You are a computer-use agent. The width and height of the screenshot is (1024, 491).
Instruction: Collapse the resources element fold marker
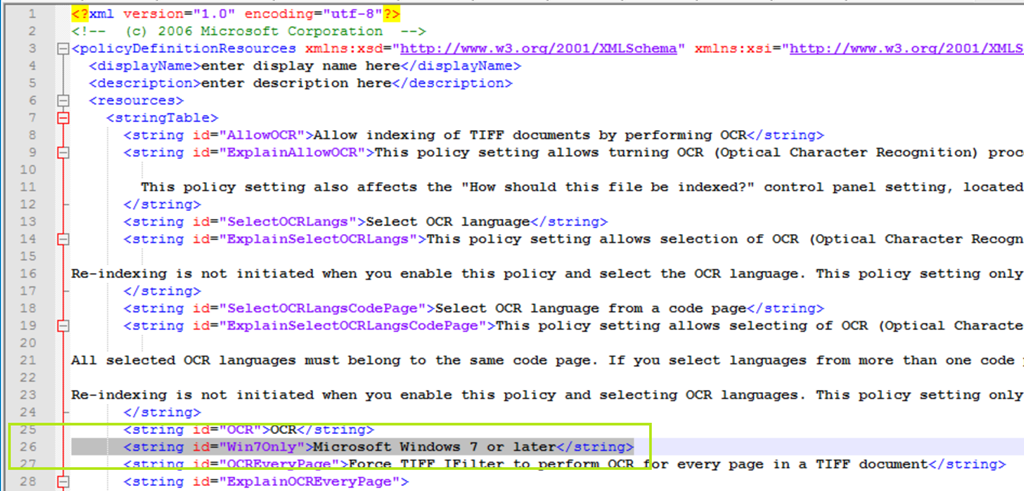click(65, 101)
